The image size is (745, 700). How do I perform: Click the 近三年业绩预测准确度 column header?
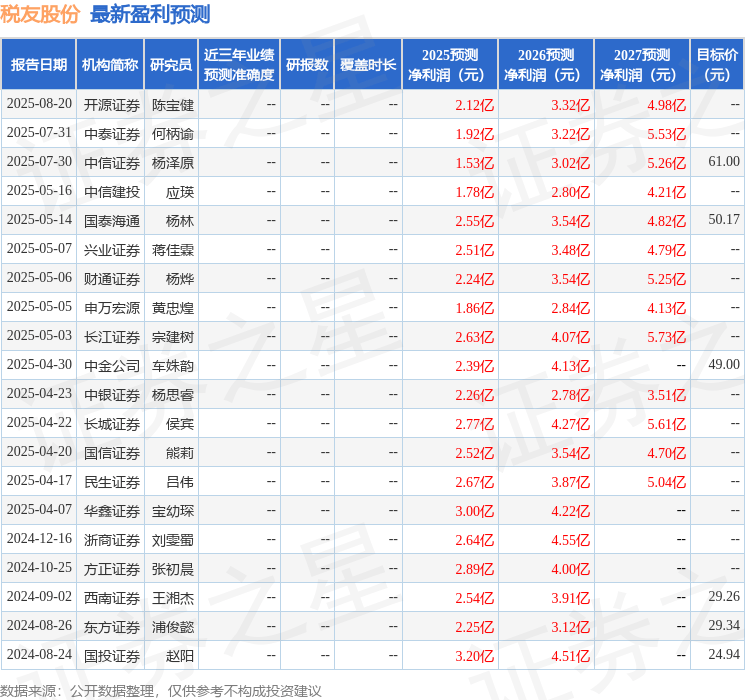tap(239, 65)
